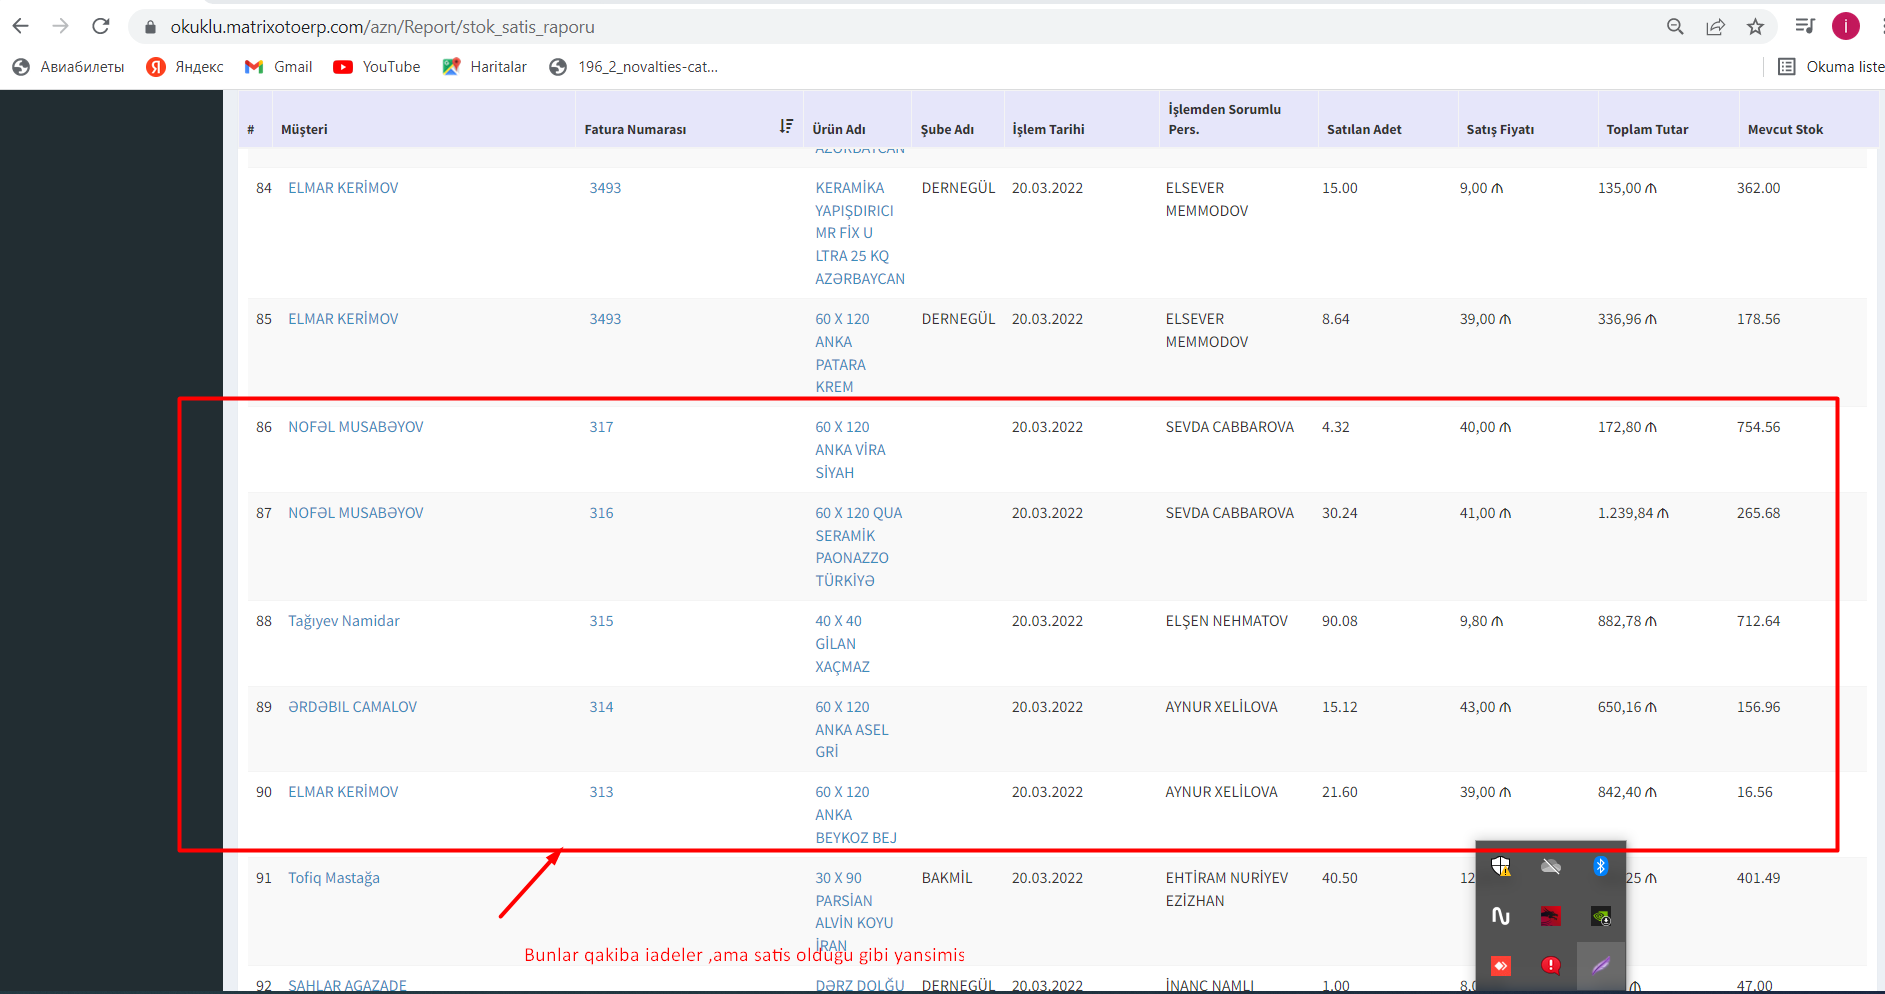Click the browser reload button
Image resolution: width=1885 pixels, height=994 pixels.
point(100,27)
